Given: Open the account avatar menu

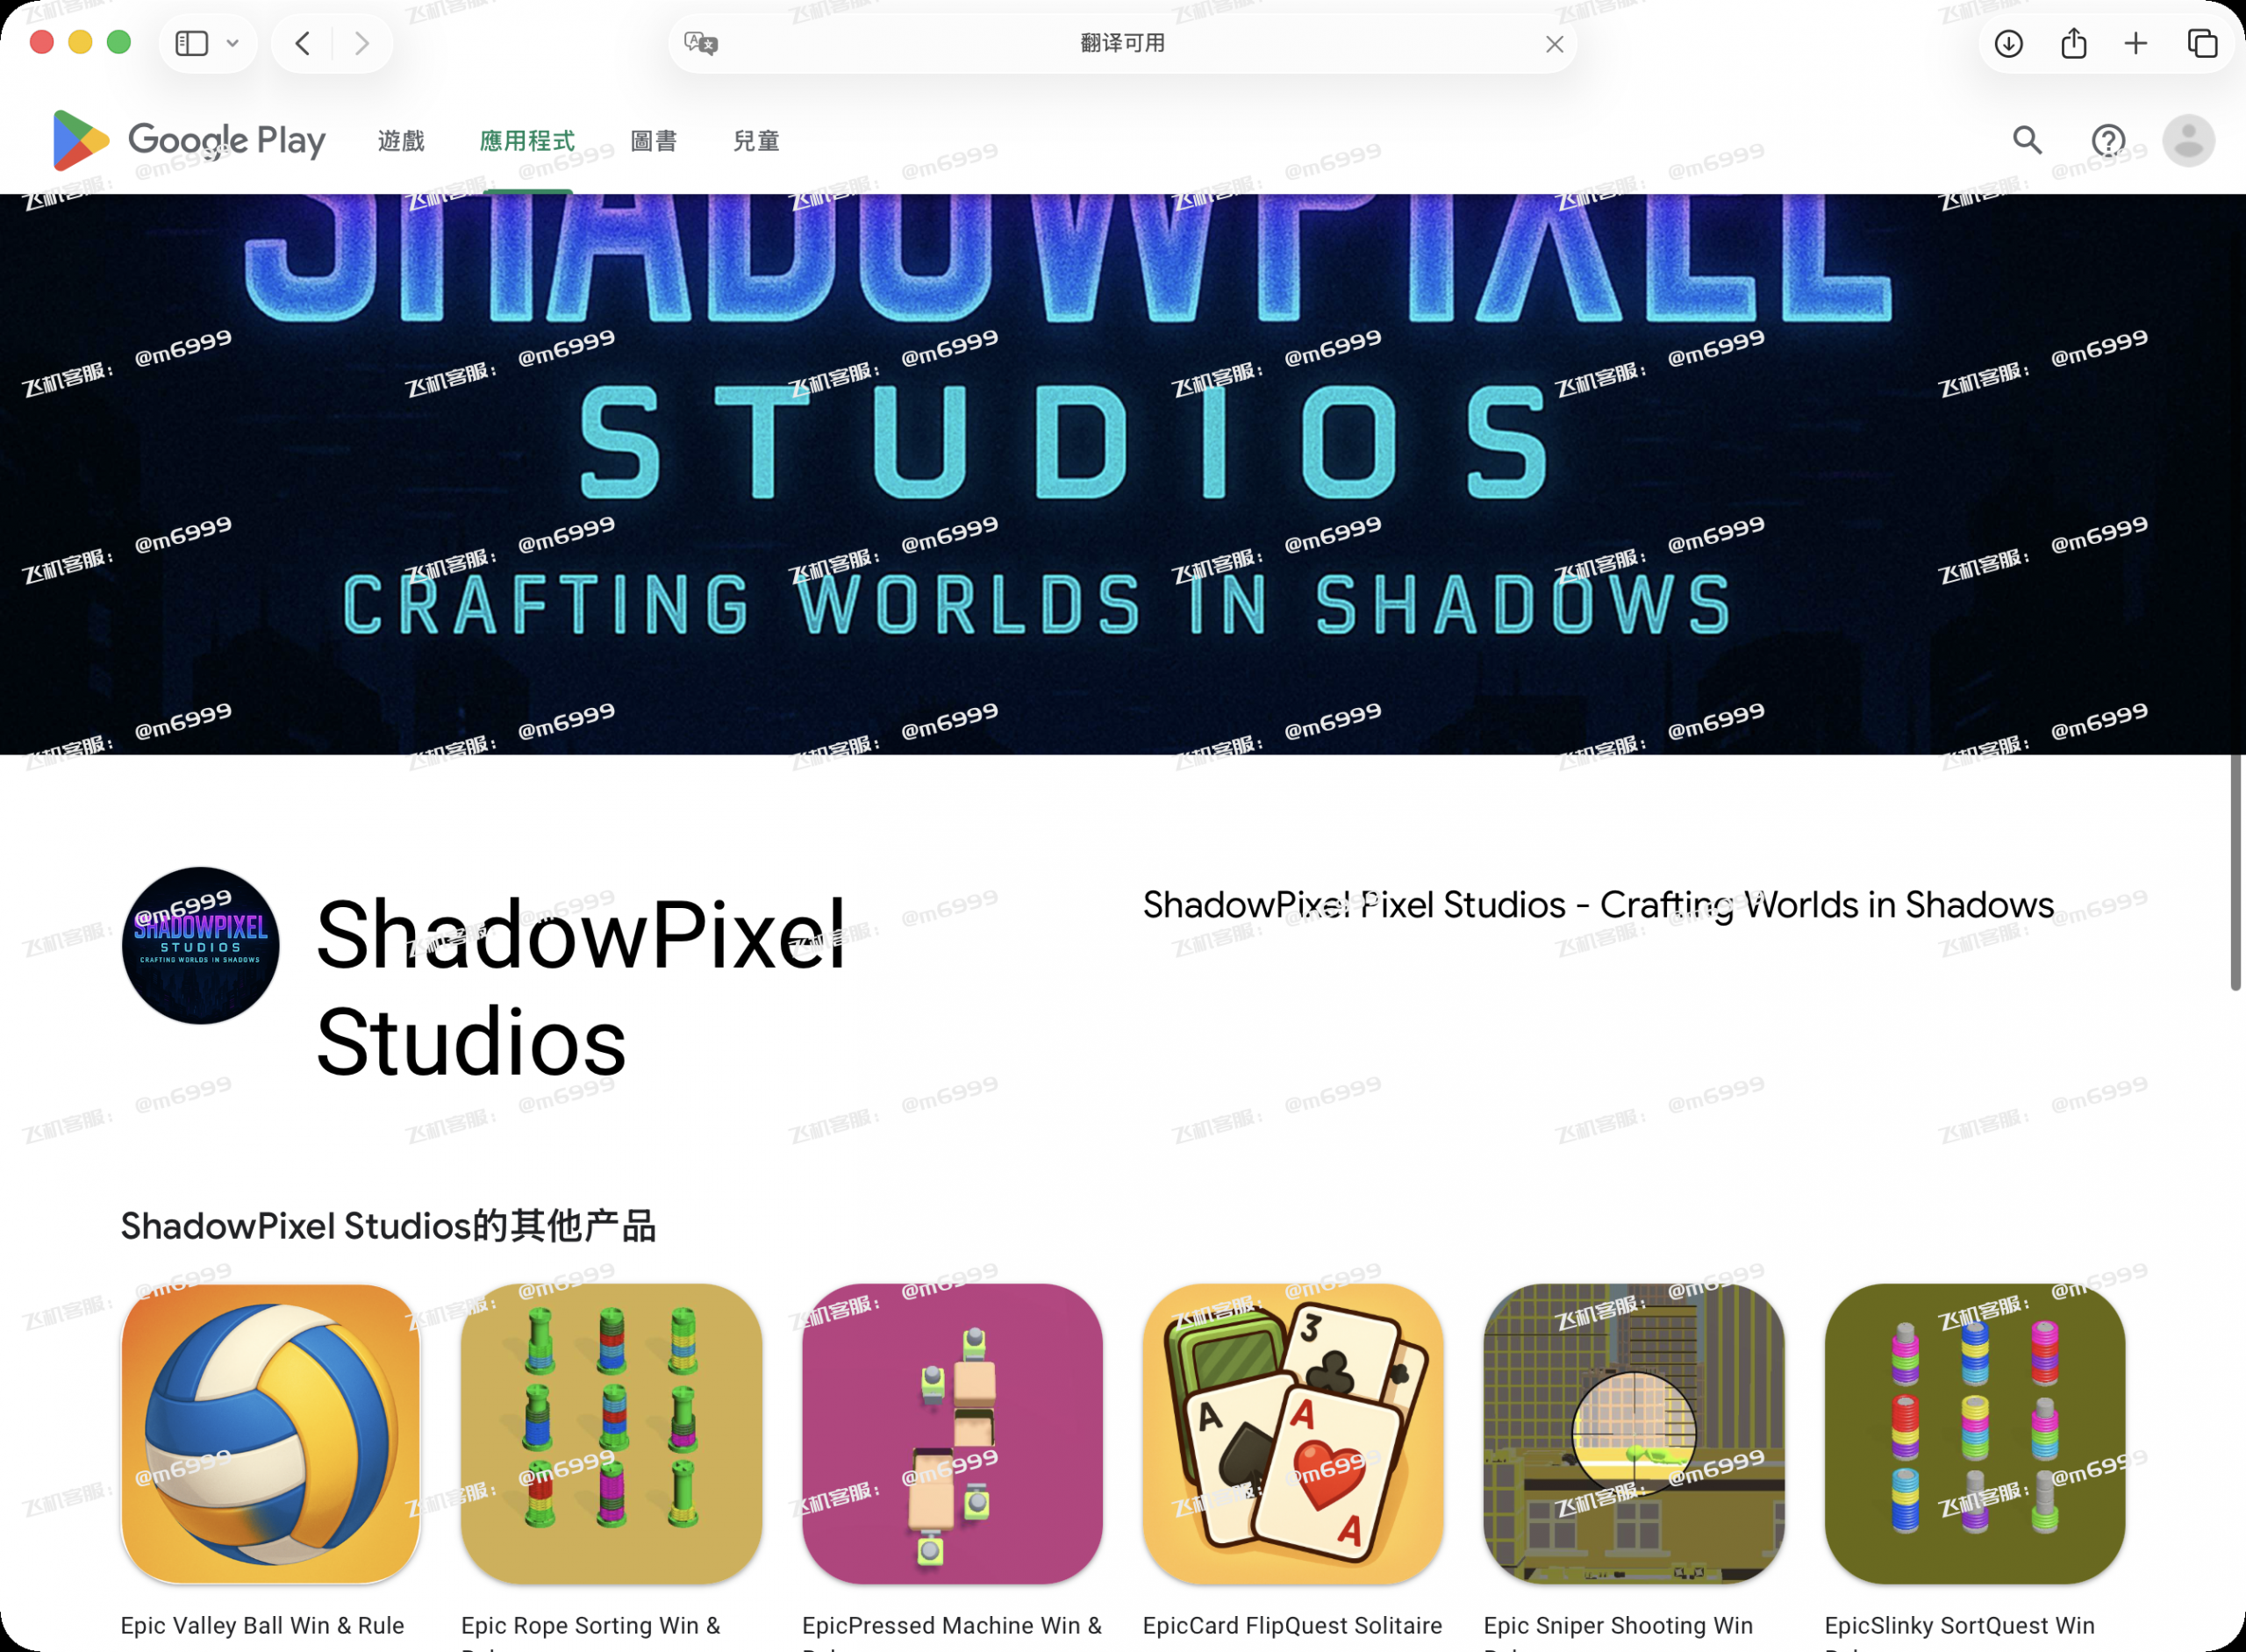Looking at the screenshot, I should (x=2188, y=140).
